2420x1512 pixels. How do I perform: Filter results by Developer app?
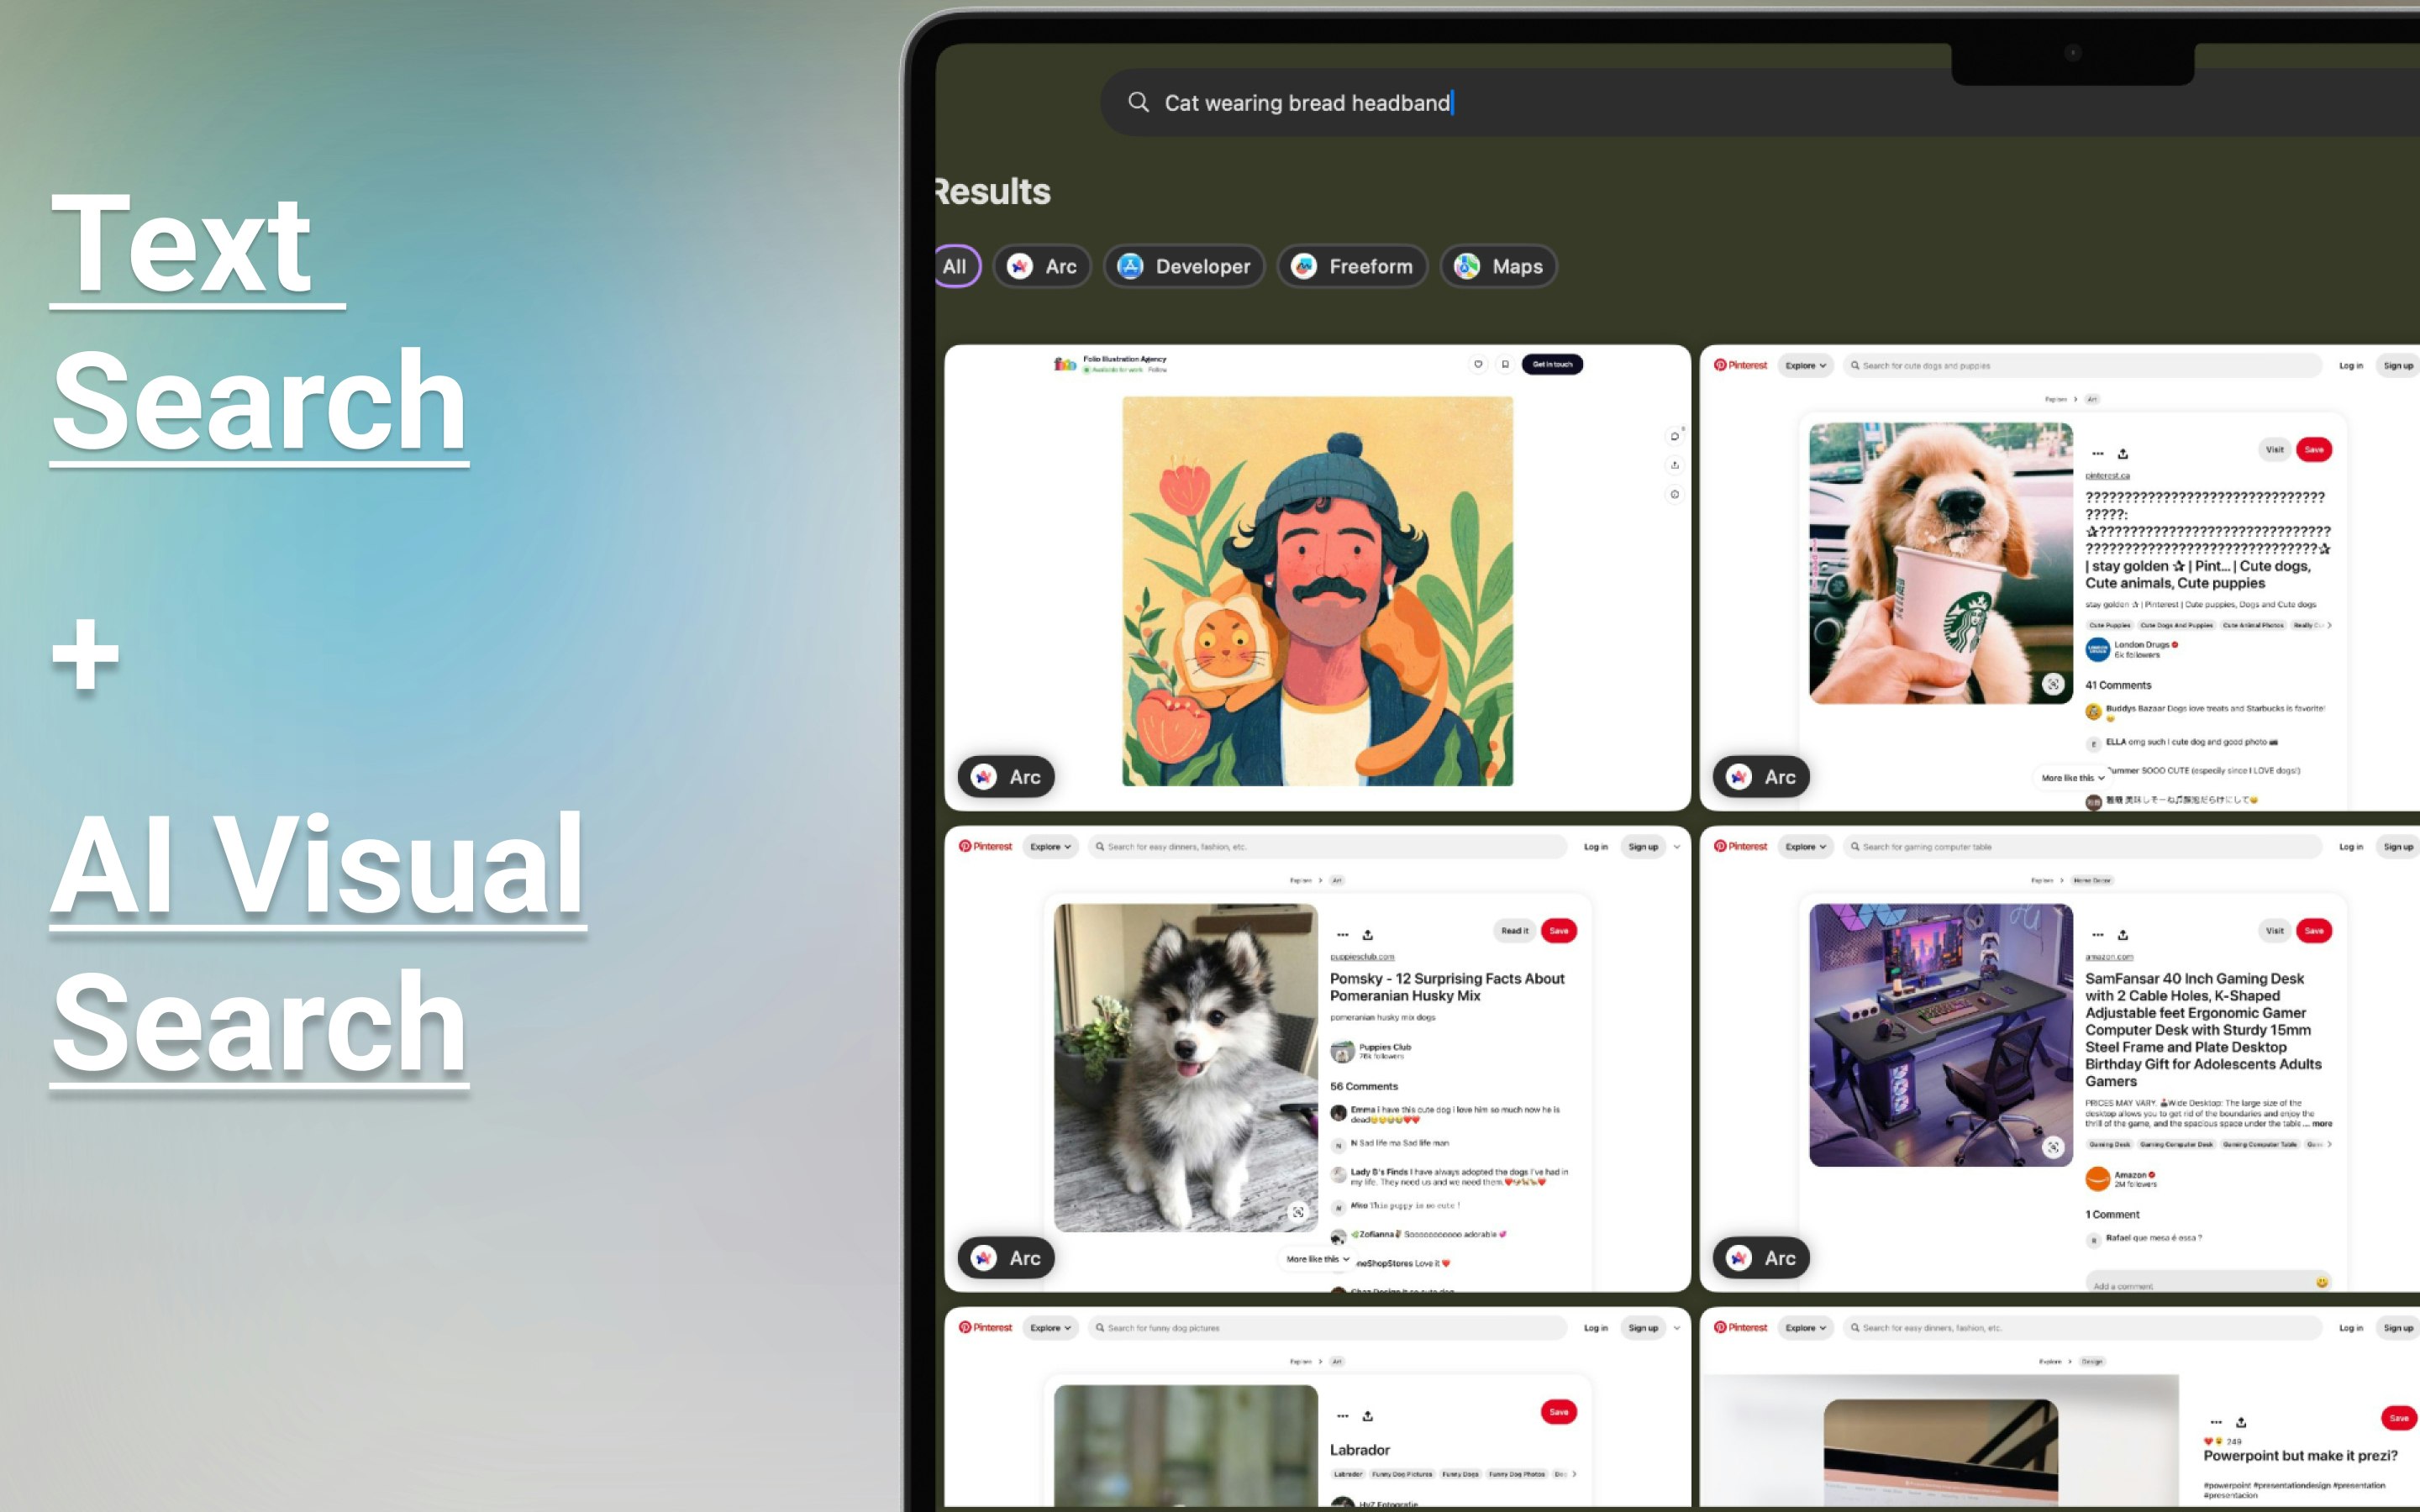click(x=1184, y=266)
